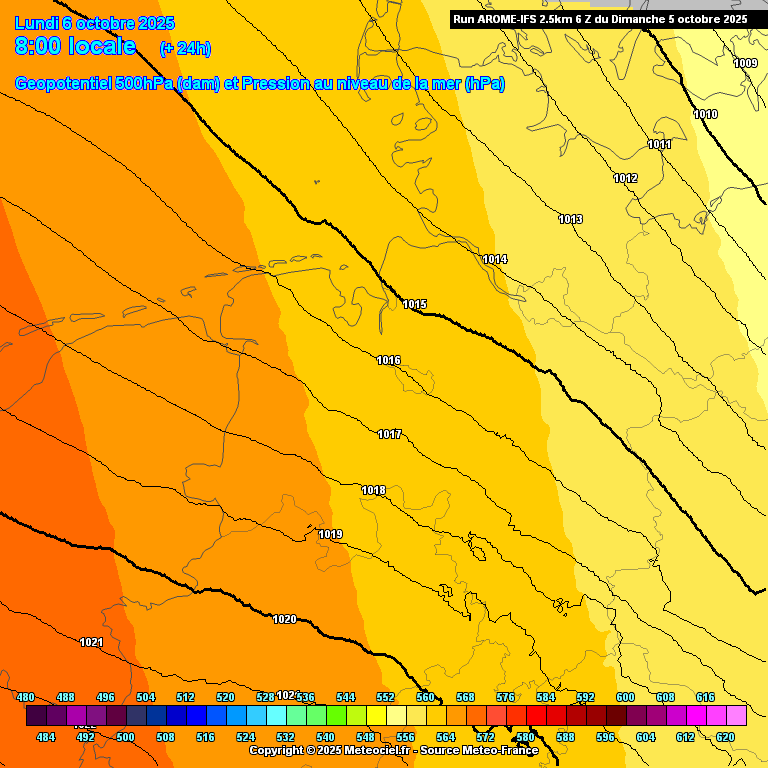Screen dimensions: 768x768
Task: Click the Run AROME-IFS 2.5km header banner
Action: click(600, 19)
